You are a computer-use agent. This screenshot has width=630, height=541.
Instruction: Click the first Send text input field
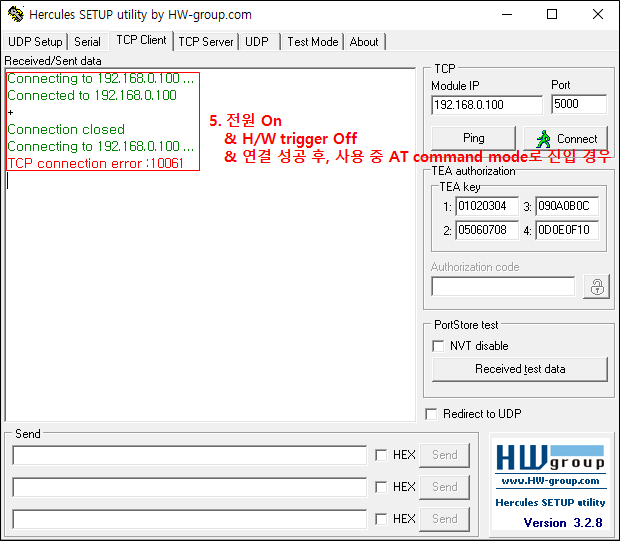(x=190, y=455)
